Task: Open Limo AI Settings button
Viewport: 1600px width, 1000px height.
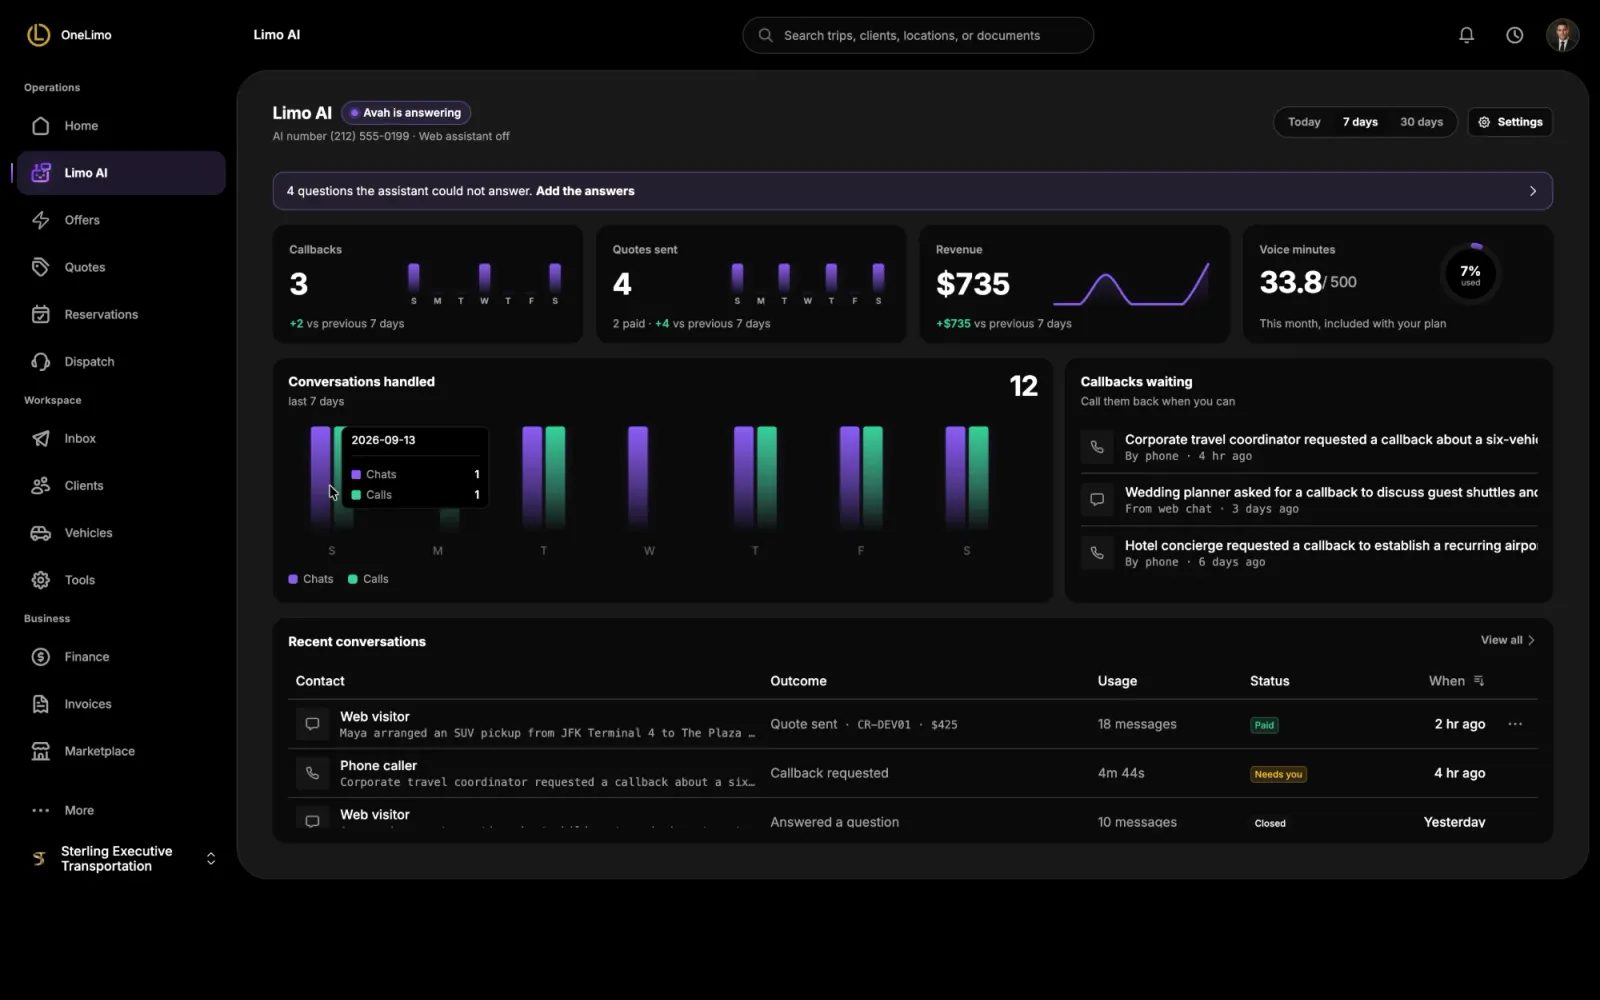Action: point(1510,122)
